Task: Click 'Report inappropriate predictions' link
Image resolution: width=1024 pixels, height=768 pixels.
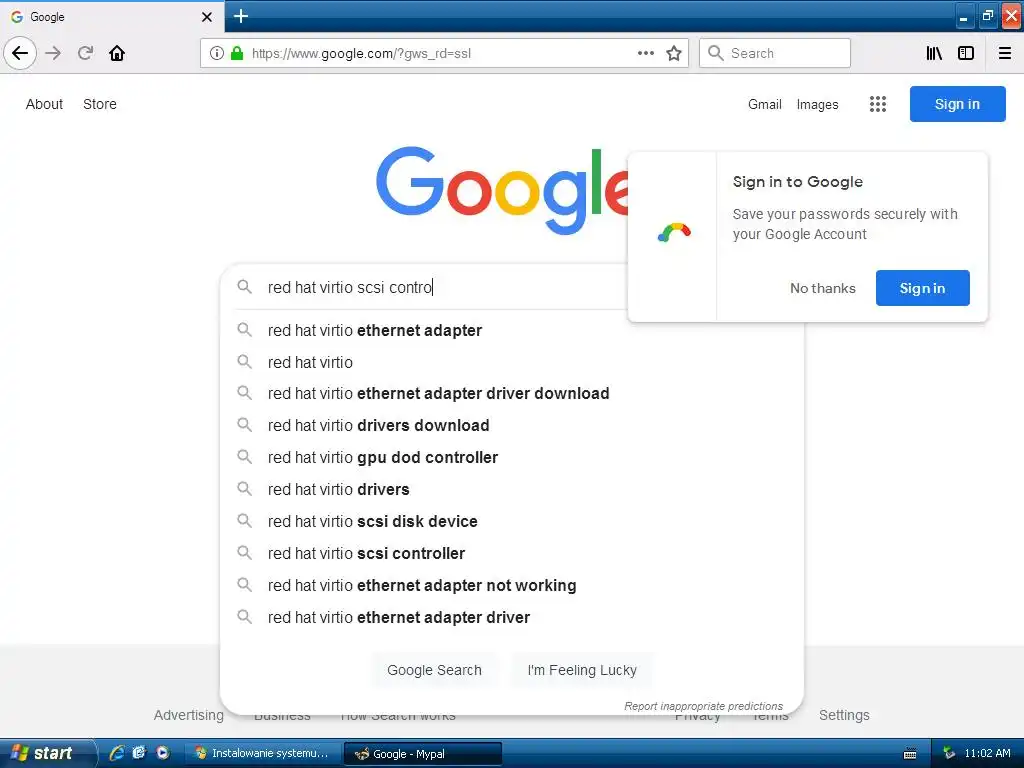Action: pyautogui.click(x=703, y=706)
